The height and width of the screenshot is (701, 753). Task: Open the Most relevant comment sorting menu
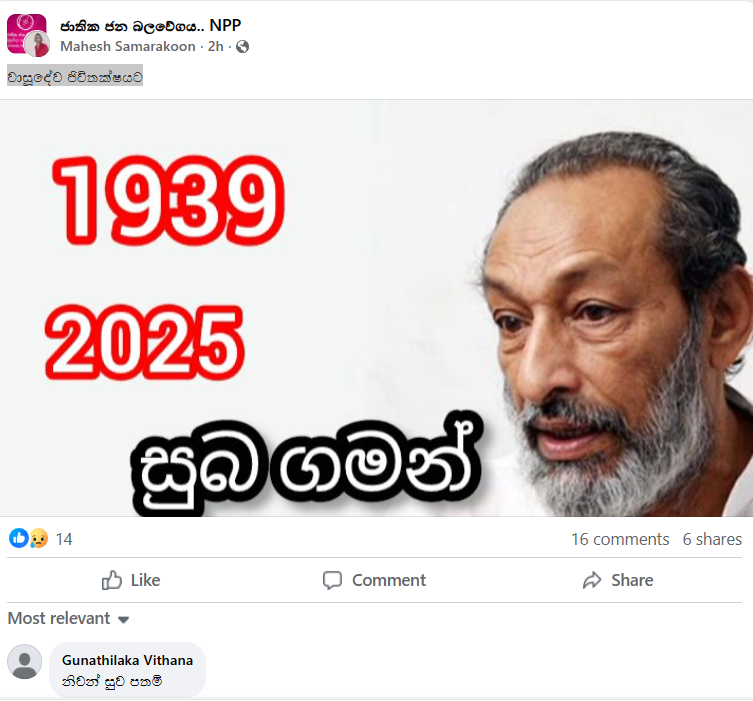point(68,618)
